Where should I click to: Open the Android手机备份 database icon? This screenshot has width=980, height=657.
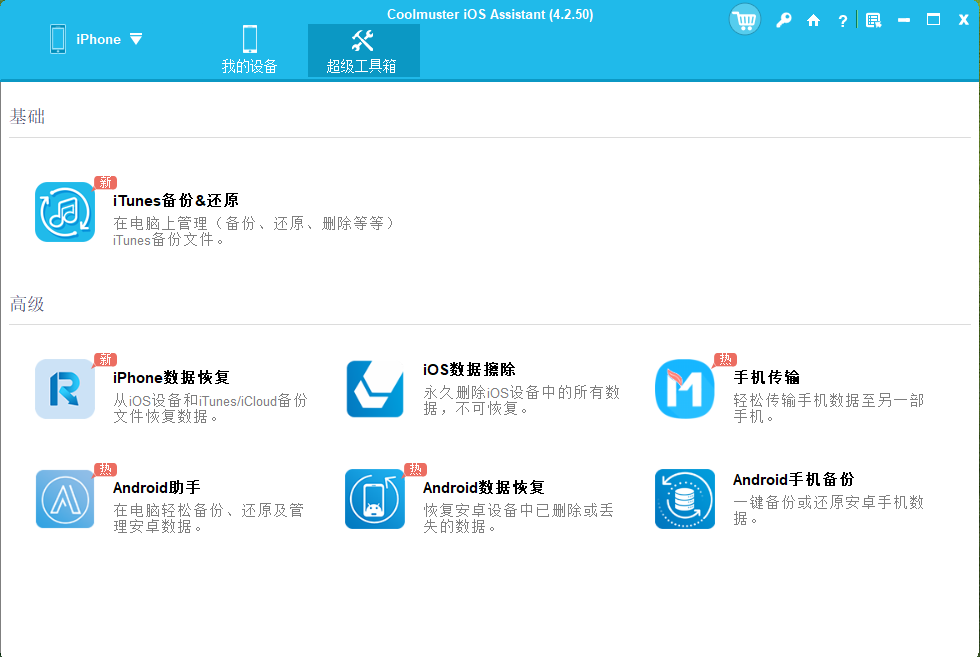685,499
